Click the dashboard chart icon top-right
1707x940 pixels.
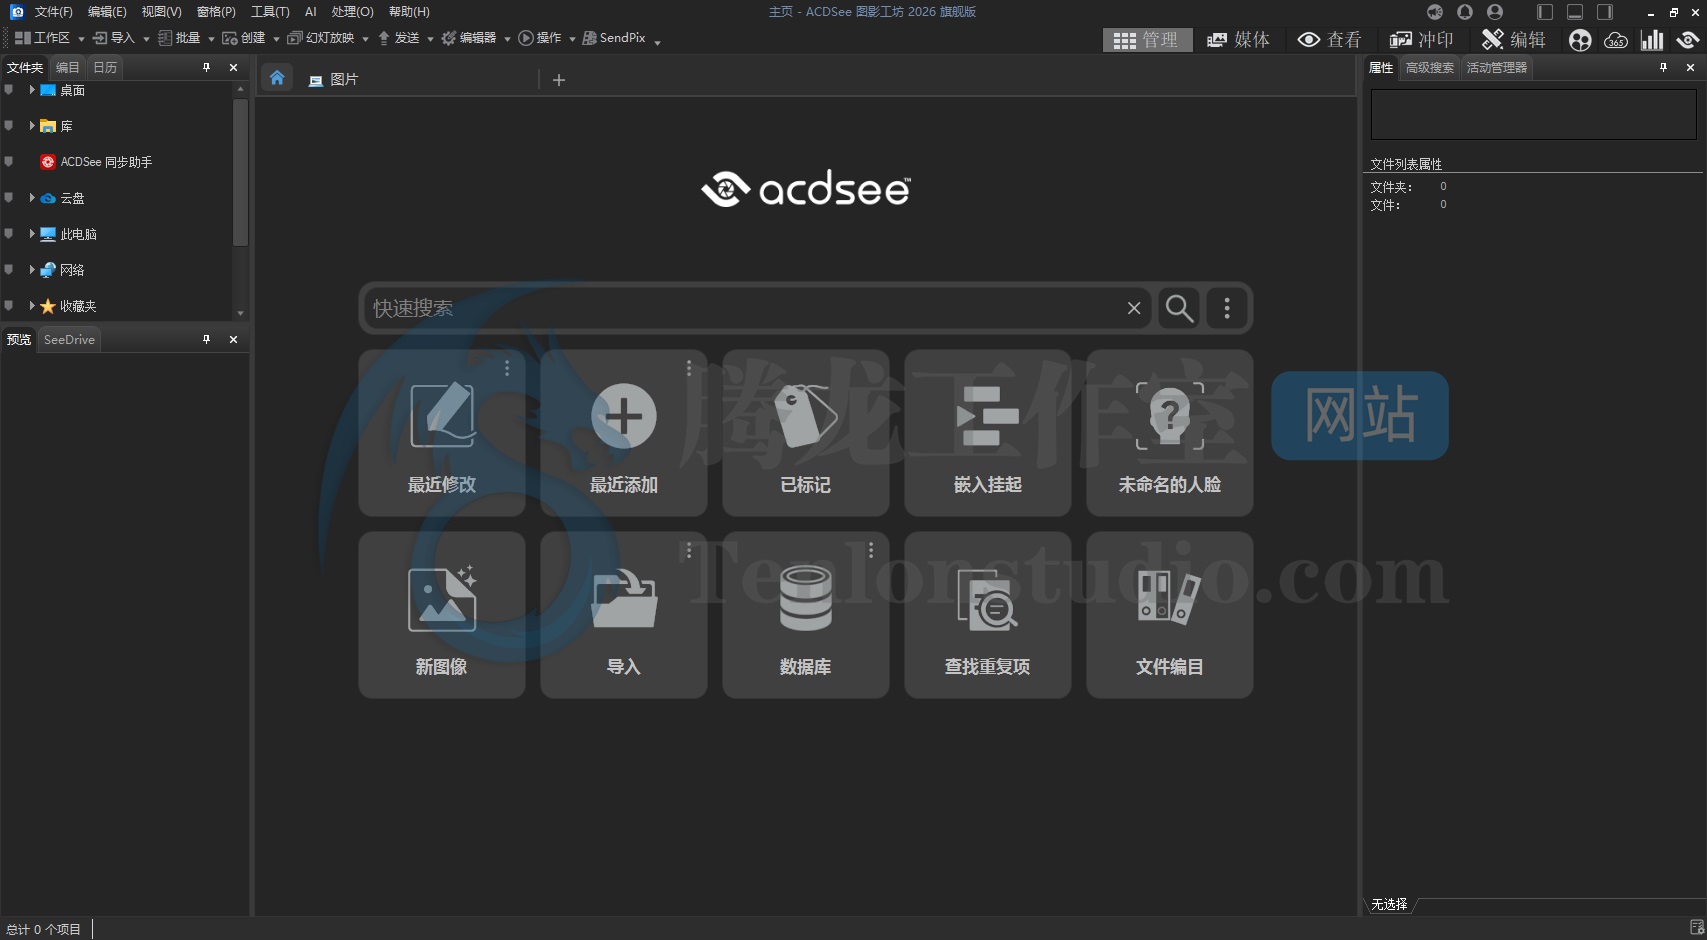click(1652, 40)
